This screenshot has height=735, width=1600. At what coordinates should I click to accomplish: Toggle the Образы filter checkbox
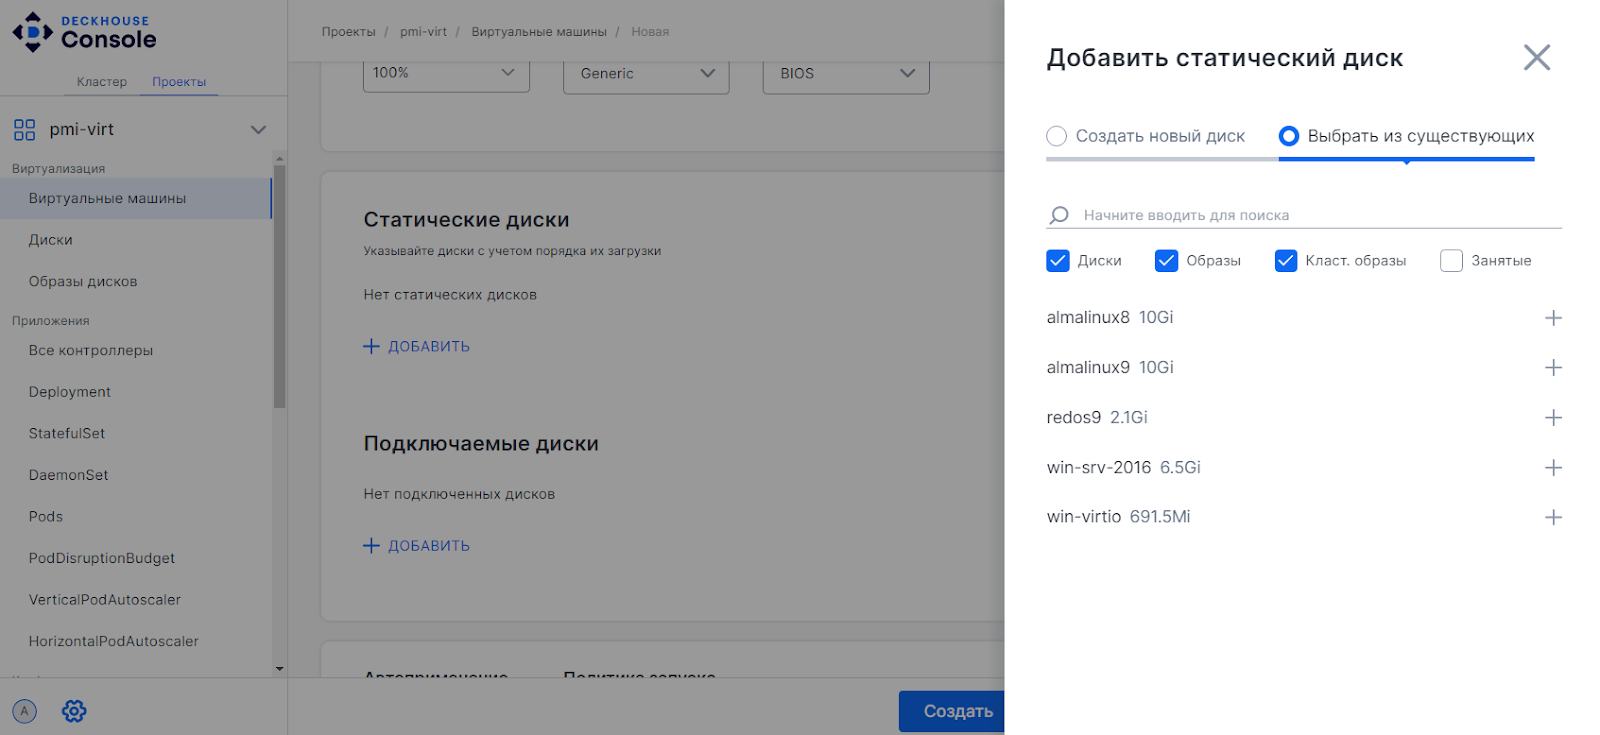[x=1166, y=261]
